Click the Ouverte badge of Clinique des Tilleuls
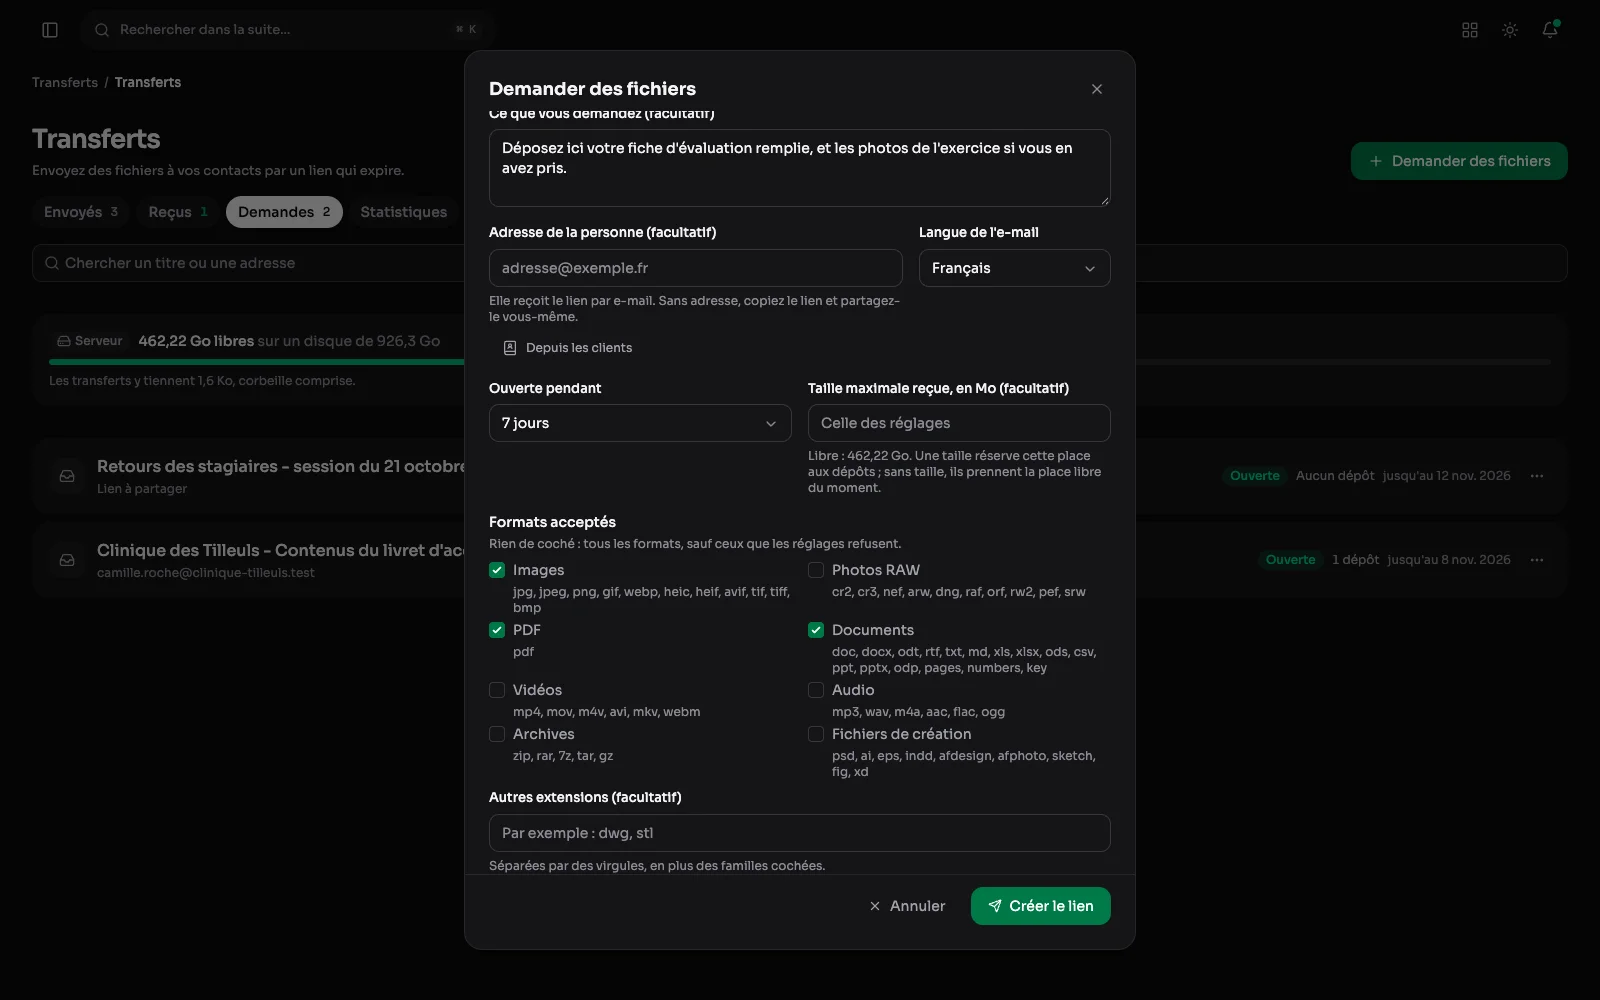1600x1000 pixels. tap(1291, 560)
